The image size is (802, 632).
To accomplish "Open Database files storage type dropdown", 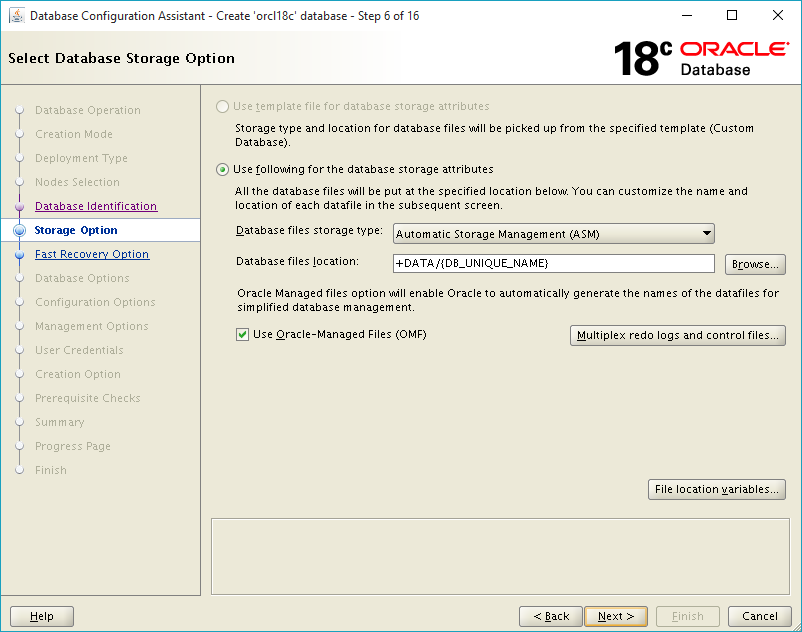I will pyautogui.click(x=553, y=234).
